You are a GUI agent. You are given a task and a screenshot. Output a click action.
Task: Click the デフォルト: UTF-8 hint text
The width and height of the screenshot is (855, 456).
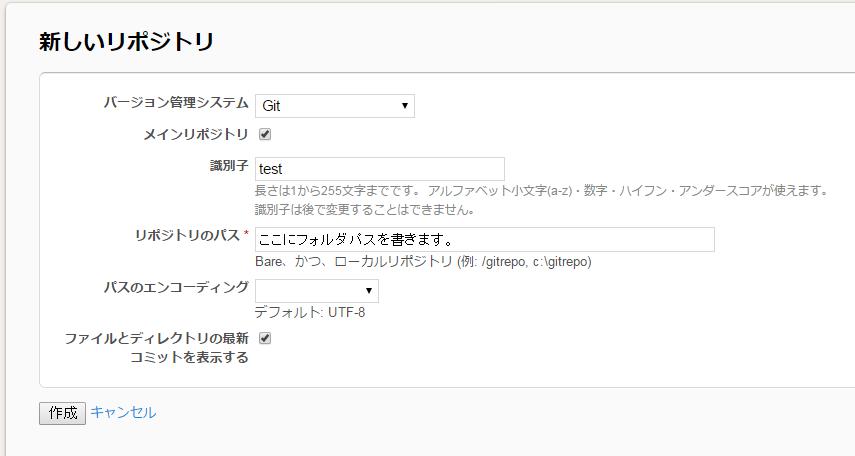tap(310, 313)
